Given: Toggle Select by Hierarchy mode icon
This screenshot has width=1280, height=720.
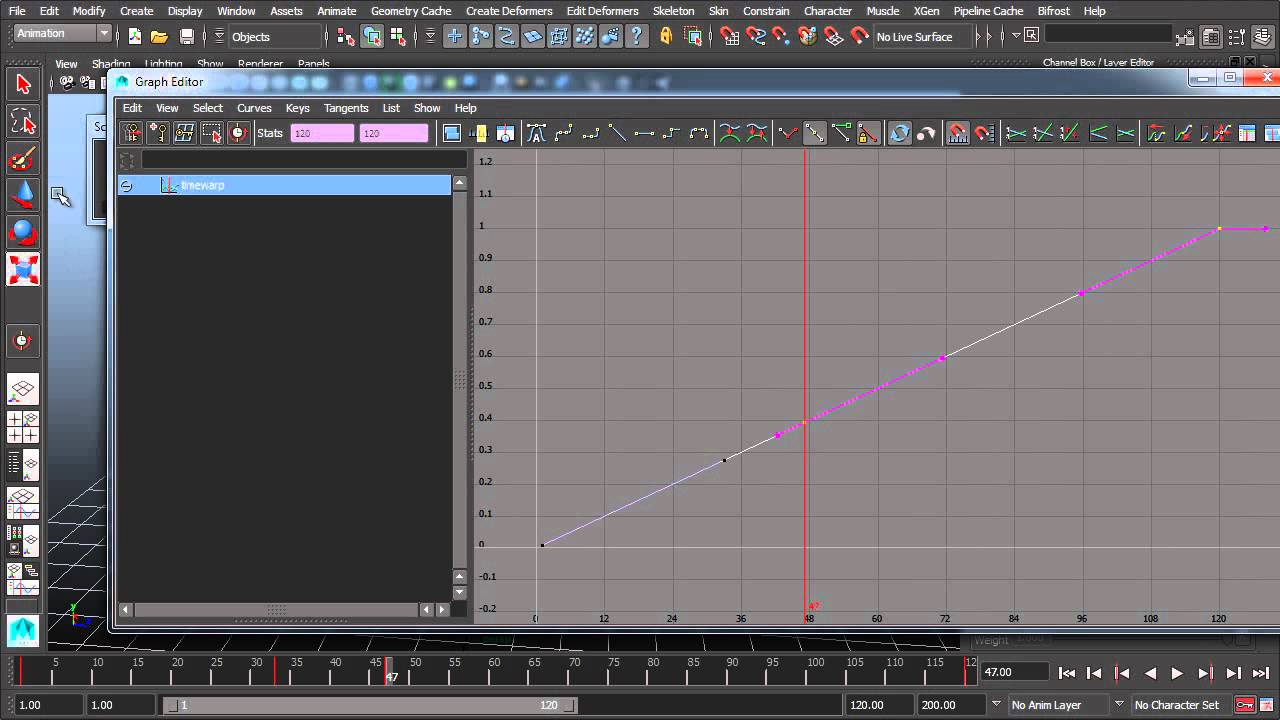Looking at the screenshot, I should [346, 36].
